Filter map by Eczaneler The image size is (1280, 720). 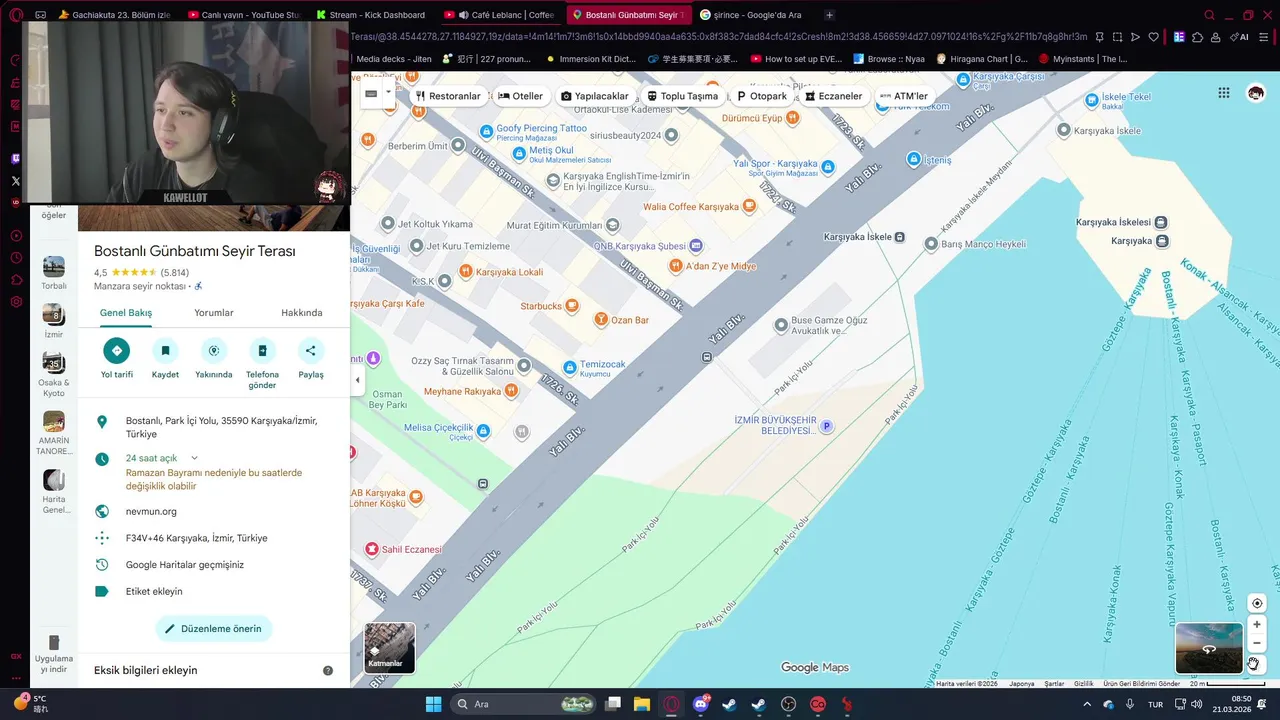[834, 96]
